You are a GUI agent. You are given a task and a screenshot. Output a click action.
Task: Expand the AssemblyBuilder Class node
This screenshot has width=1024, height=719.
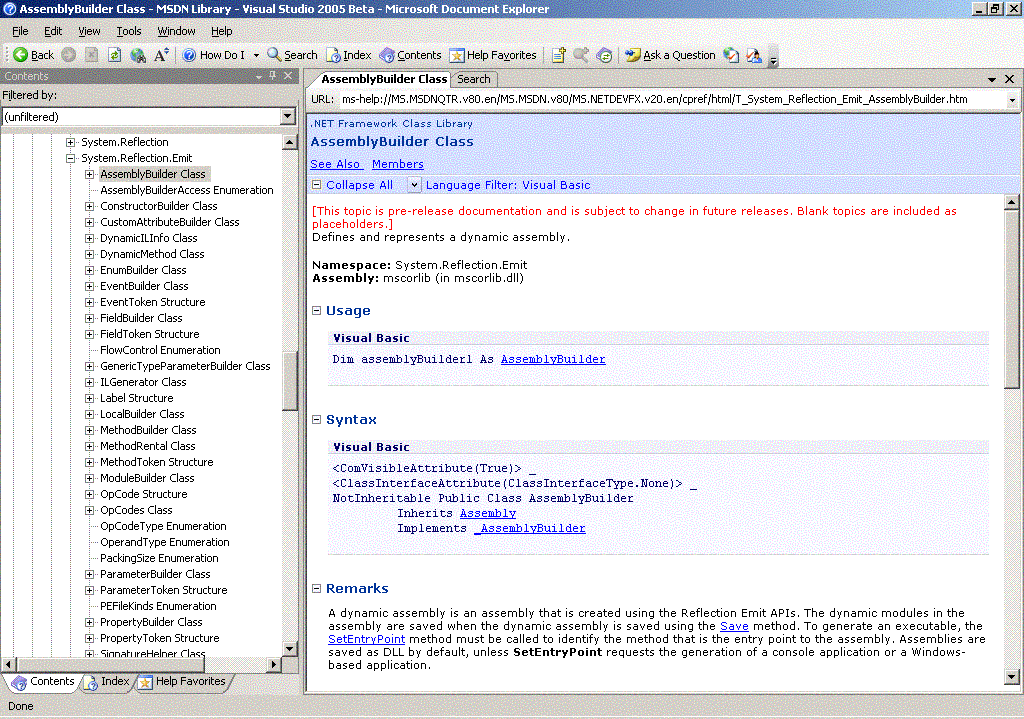click(x=89, y=174)
